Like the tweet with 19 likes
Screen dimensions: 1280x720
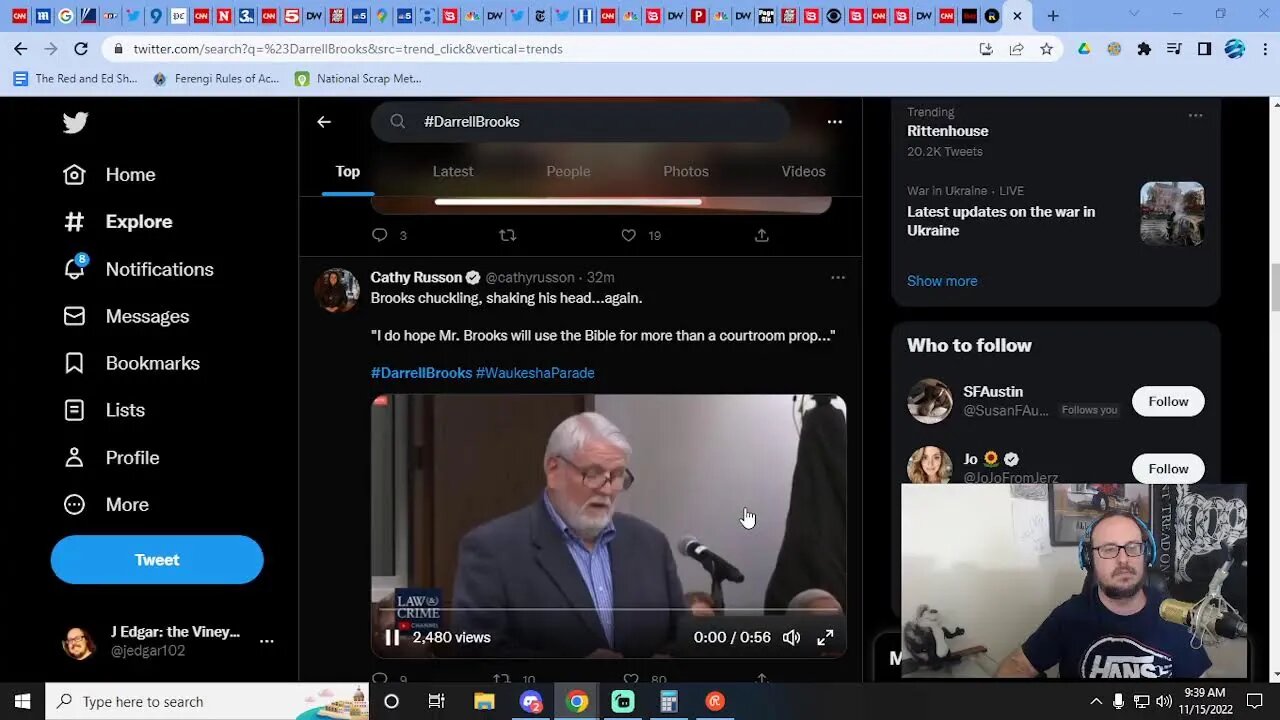tap(629, 235)
